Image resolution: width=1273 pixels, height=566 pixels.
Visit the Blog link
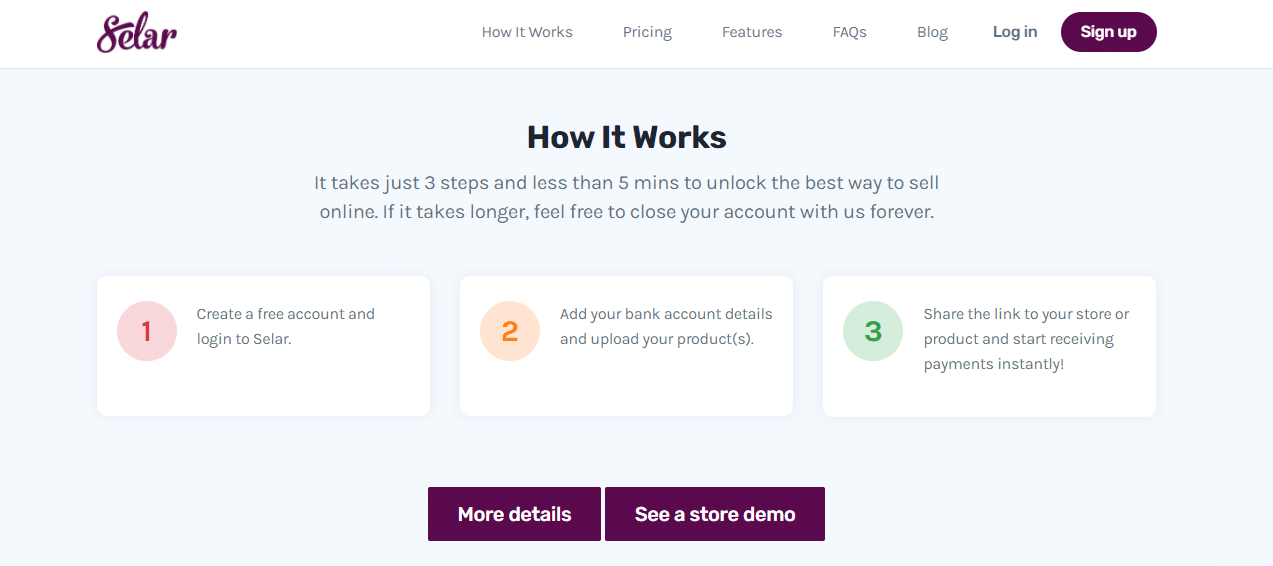[x=932, y=32]
